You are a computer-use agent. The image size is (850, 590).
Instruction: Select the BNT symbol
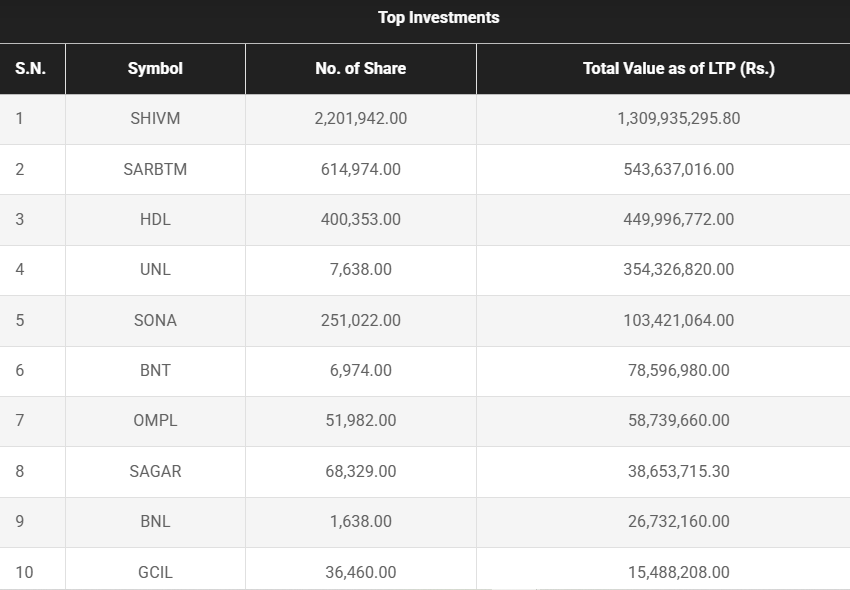pyautogui.click(x=155, y=370)
